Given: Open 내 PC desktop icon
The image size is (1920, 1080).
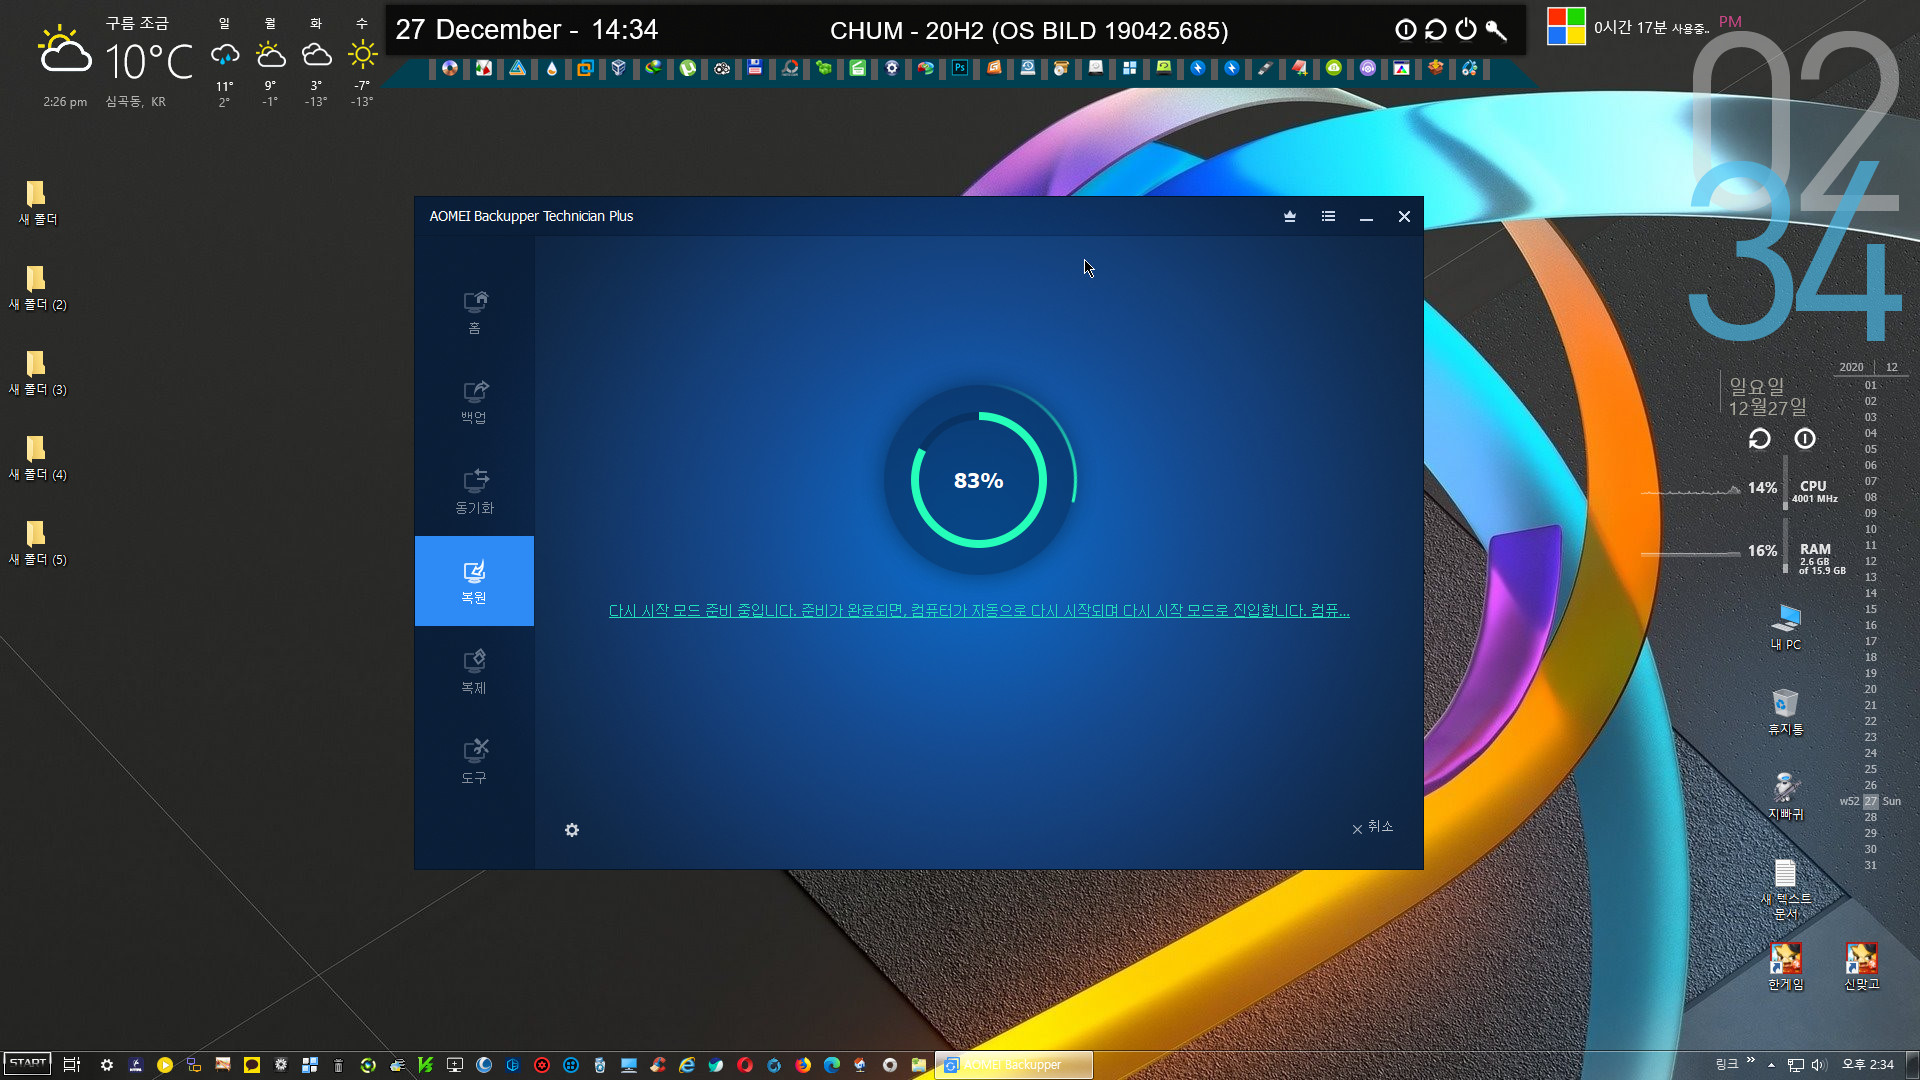Looking at the screenshot, I should tap(1786, 627).
